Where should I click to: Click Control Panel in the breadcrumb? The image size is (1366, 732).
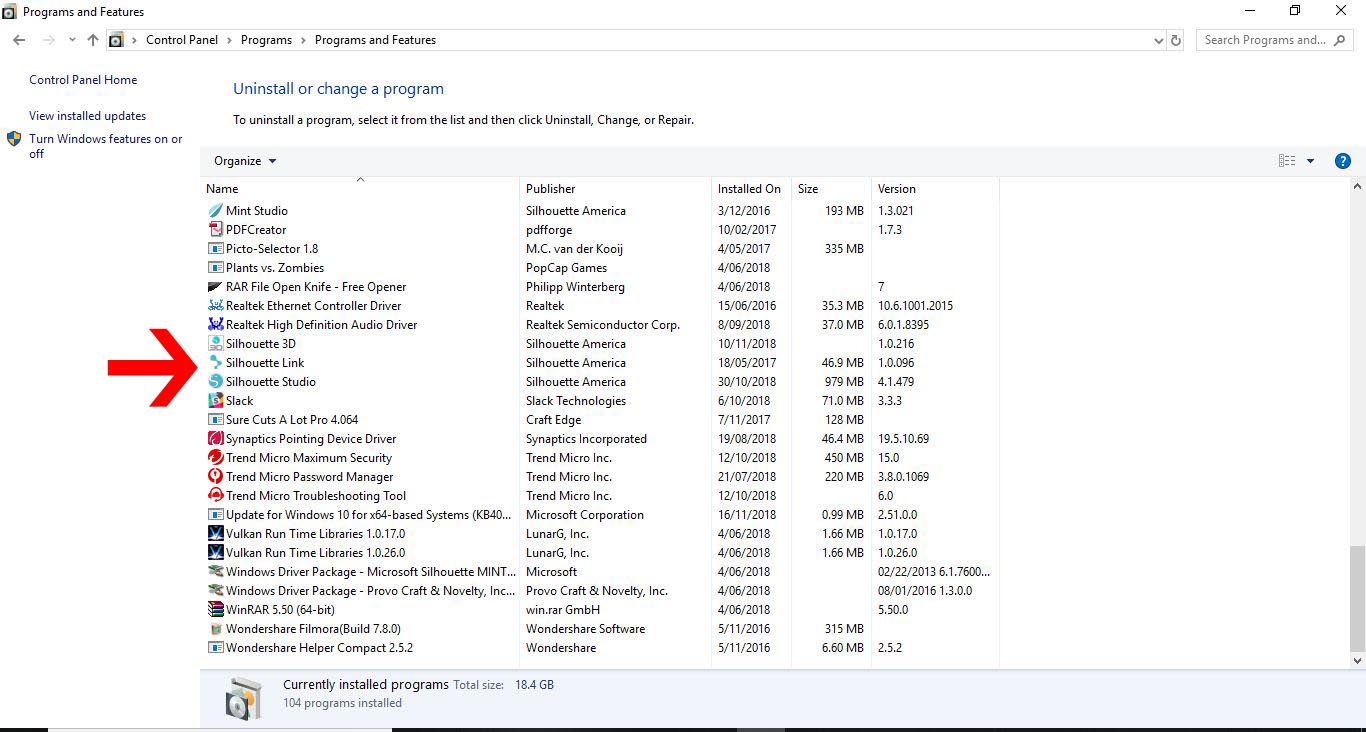tap(182, 41)
